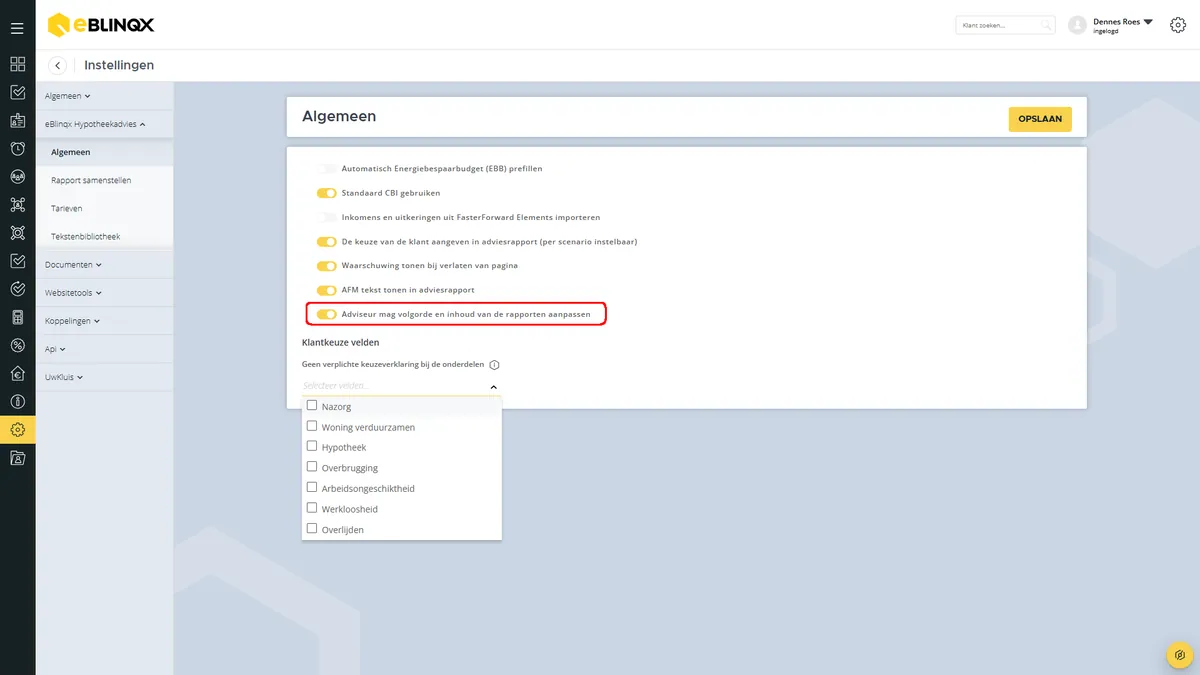Screen dimensions: 1200x675
Task: Toggle De keuze van de klant aangeven
Action: pos(326,242)
